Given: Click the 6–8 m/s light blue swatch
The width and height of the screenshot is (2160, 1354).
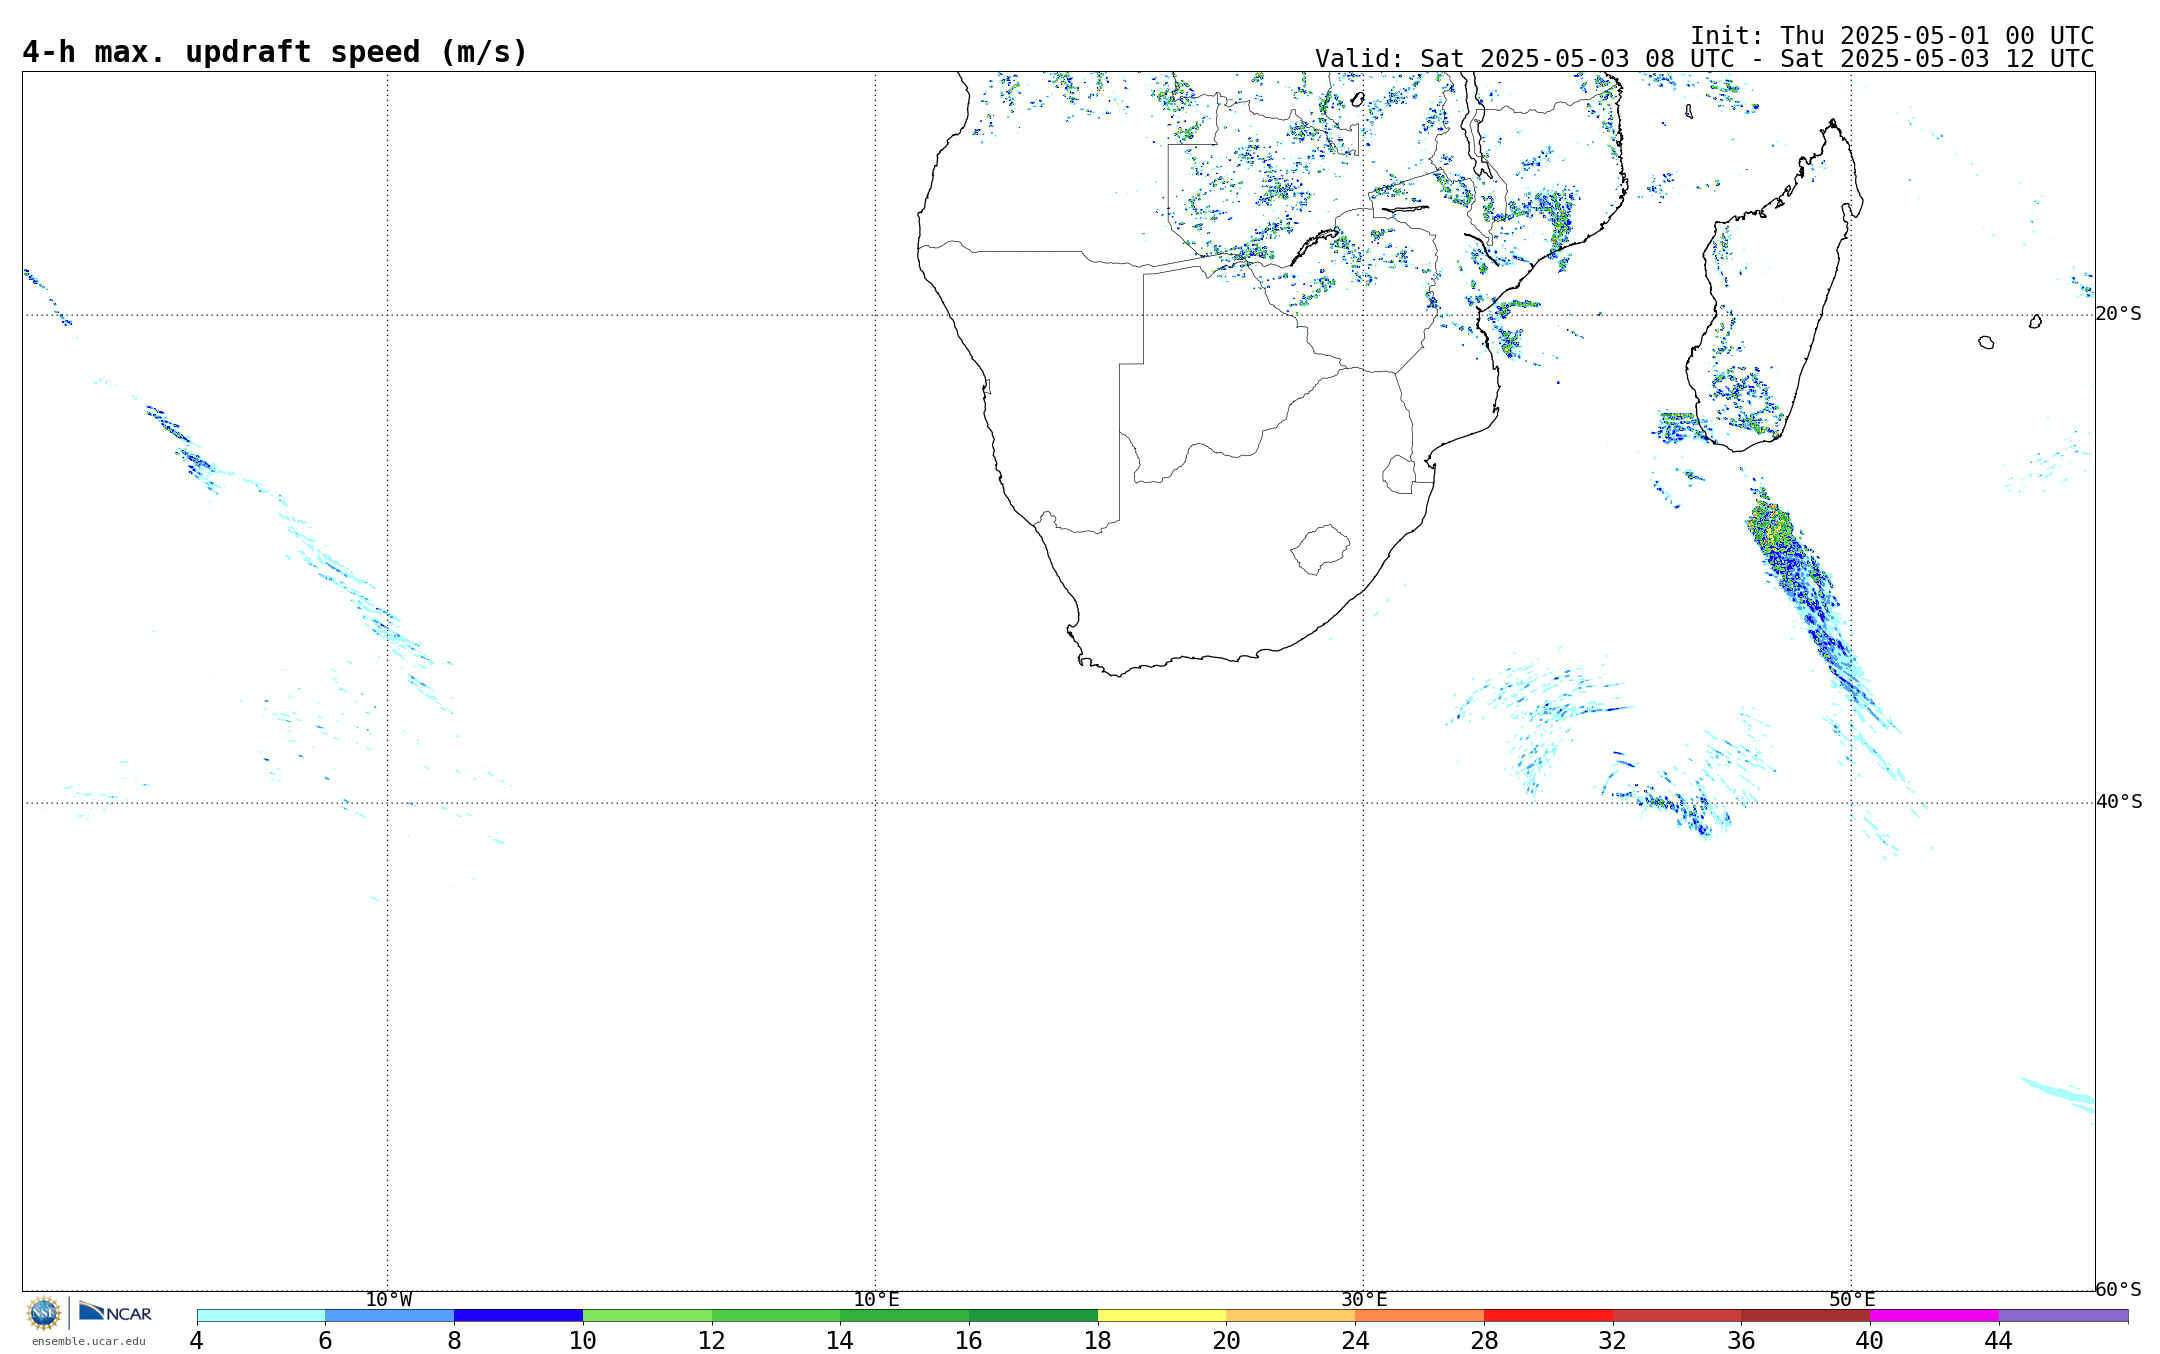Looking at the screenshot, I should (x=390, y=1316).
